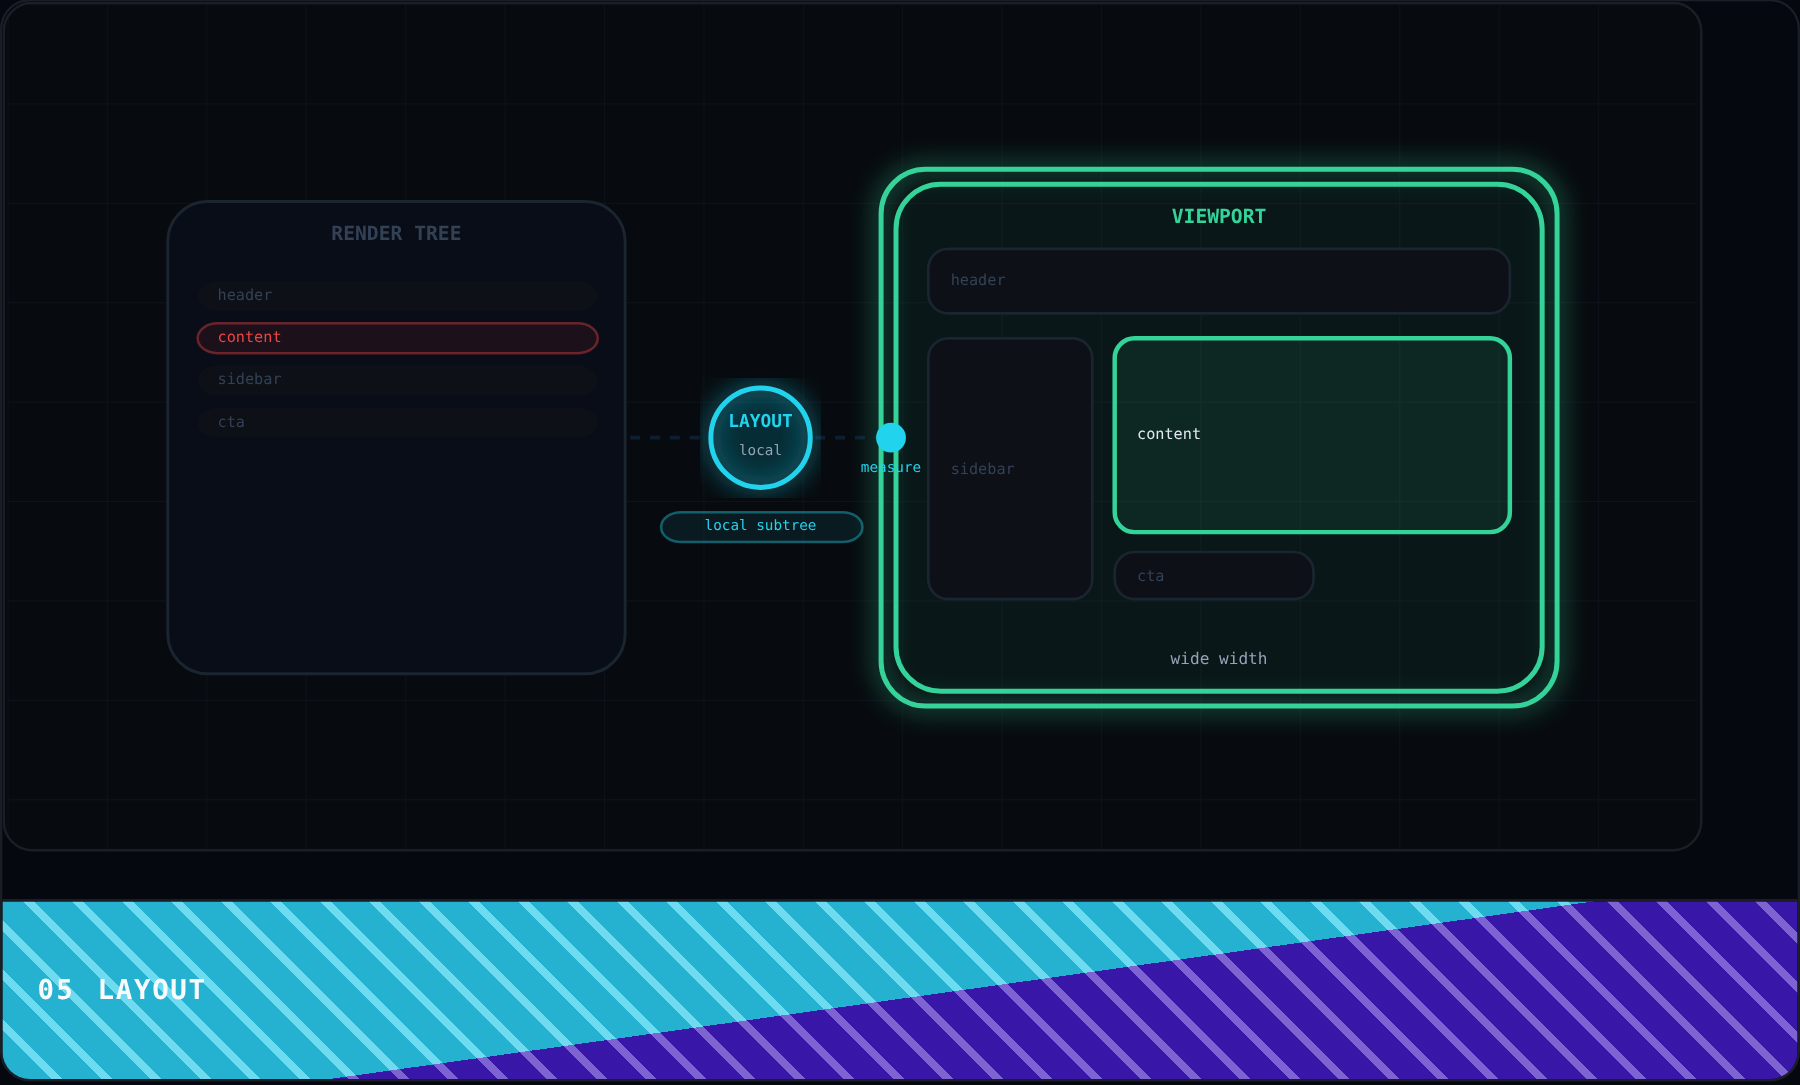Select the sidebar box in Viewport
The width and height of the screenshot is (1800, 1085).
point(1010,469)
